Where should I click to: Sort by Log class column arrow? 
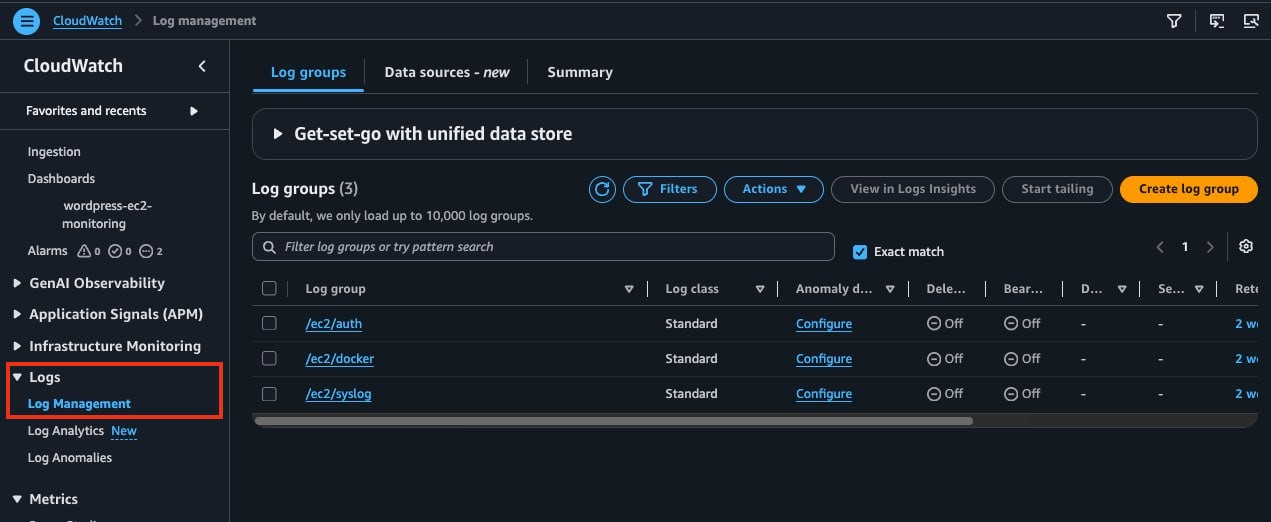(x=760, y=289)
